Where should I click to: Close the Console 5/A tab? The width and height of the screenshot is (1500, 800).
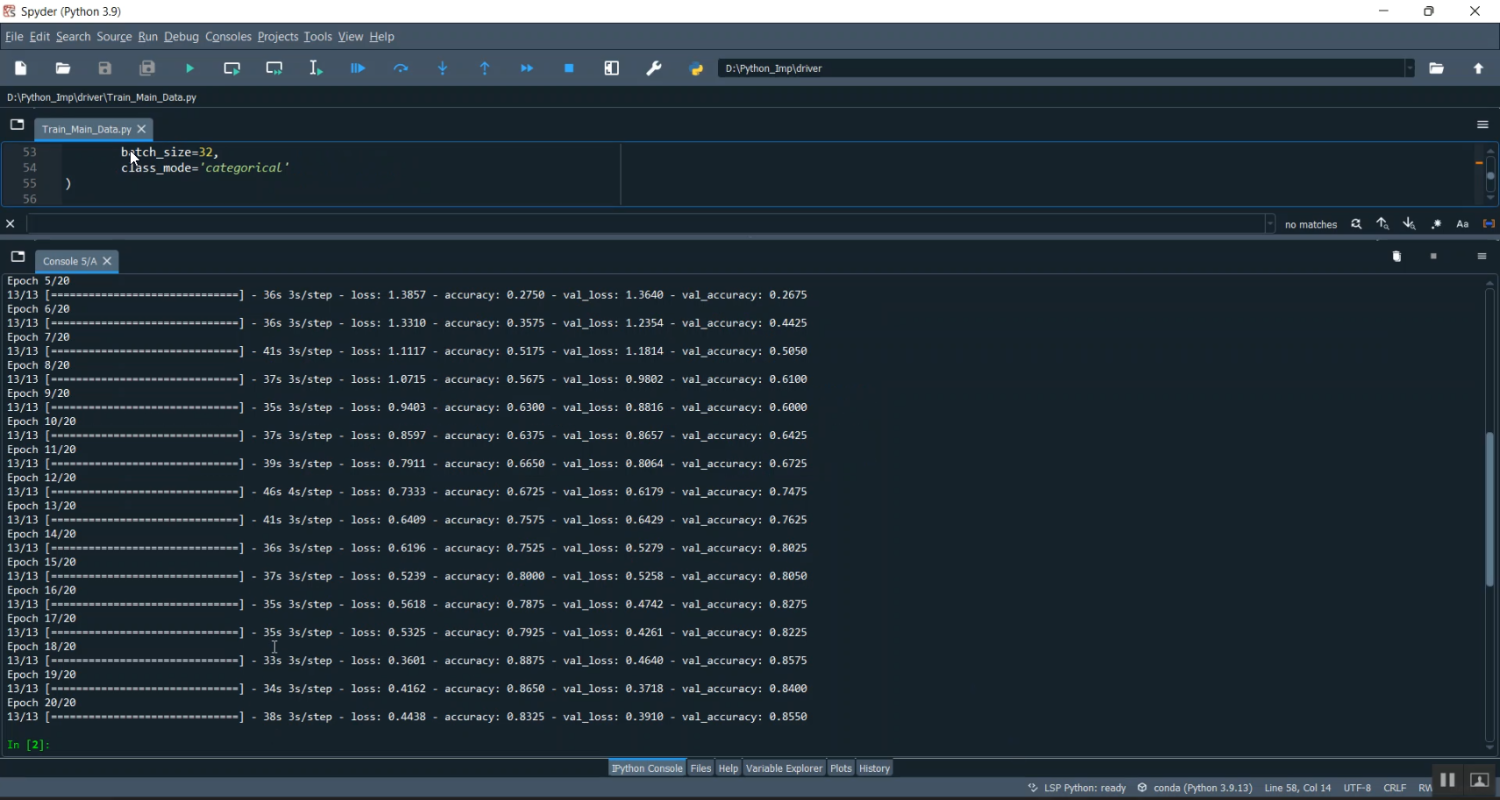pos(107,261)
